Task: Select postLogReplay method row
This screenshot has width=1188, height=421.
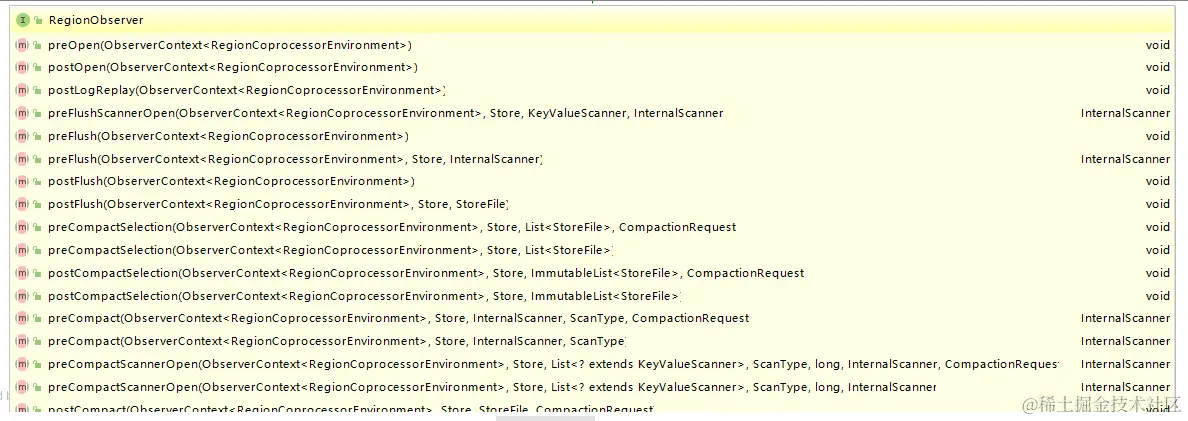Action: (x=594, y=91)
